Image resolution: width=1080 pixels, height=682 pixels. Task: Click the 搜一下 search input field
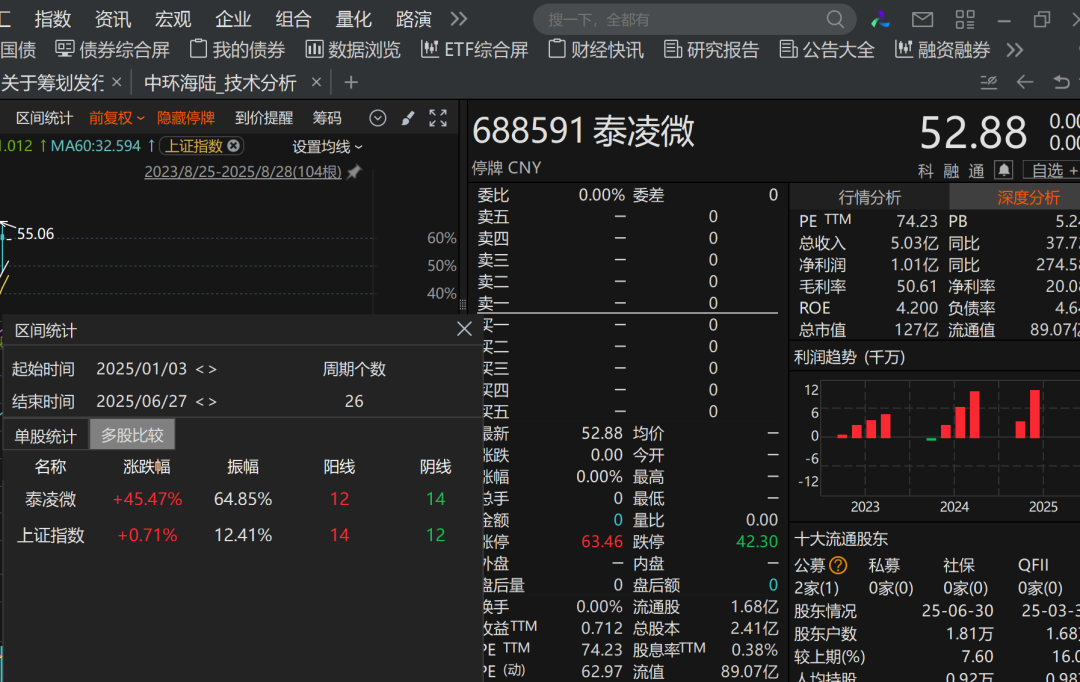(680, 19)
